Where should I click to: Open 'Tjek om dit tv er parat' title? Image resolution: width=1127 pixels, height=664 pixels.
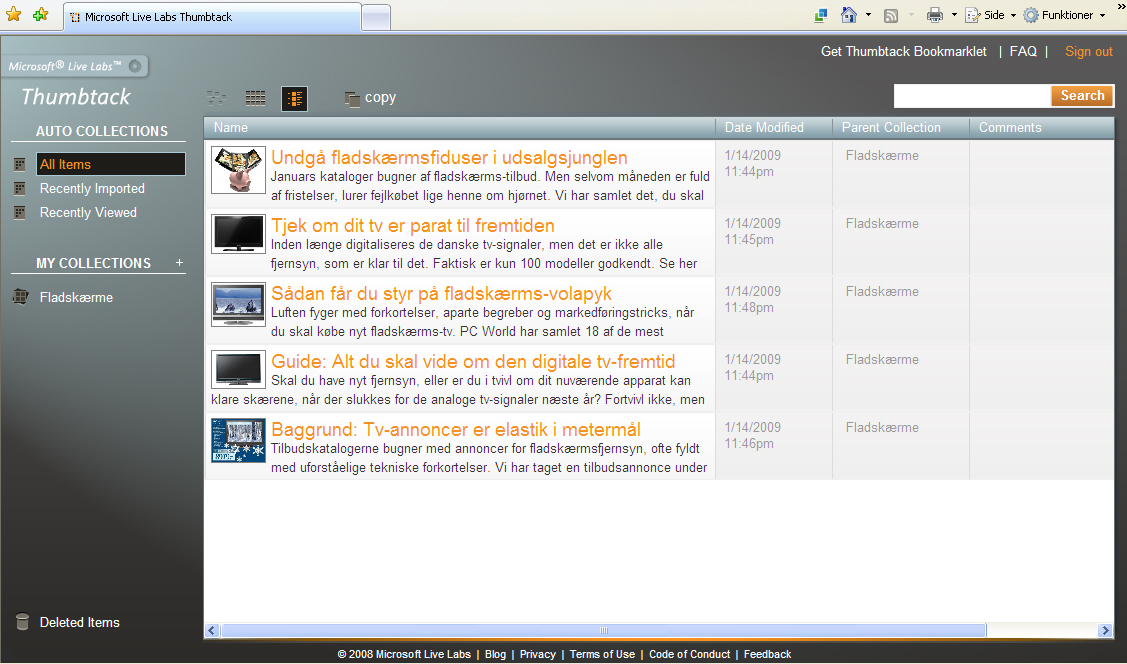(x=413, y=226)
